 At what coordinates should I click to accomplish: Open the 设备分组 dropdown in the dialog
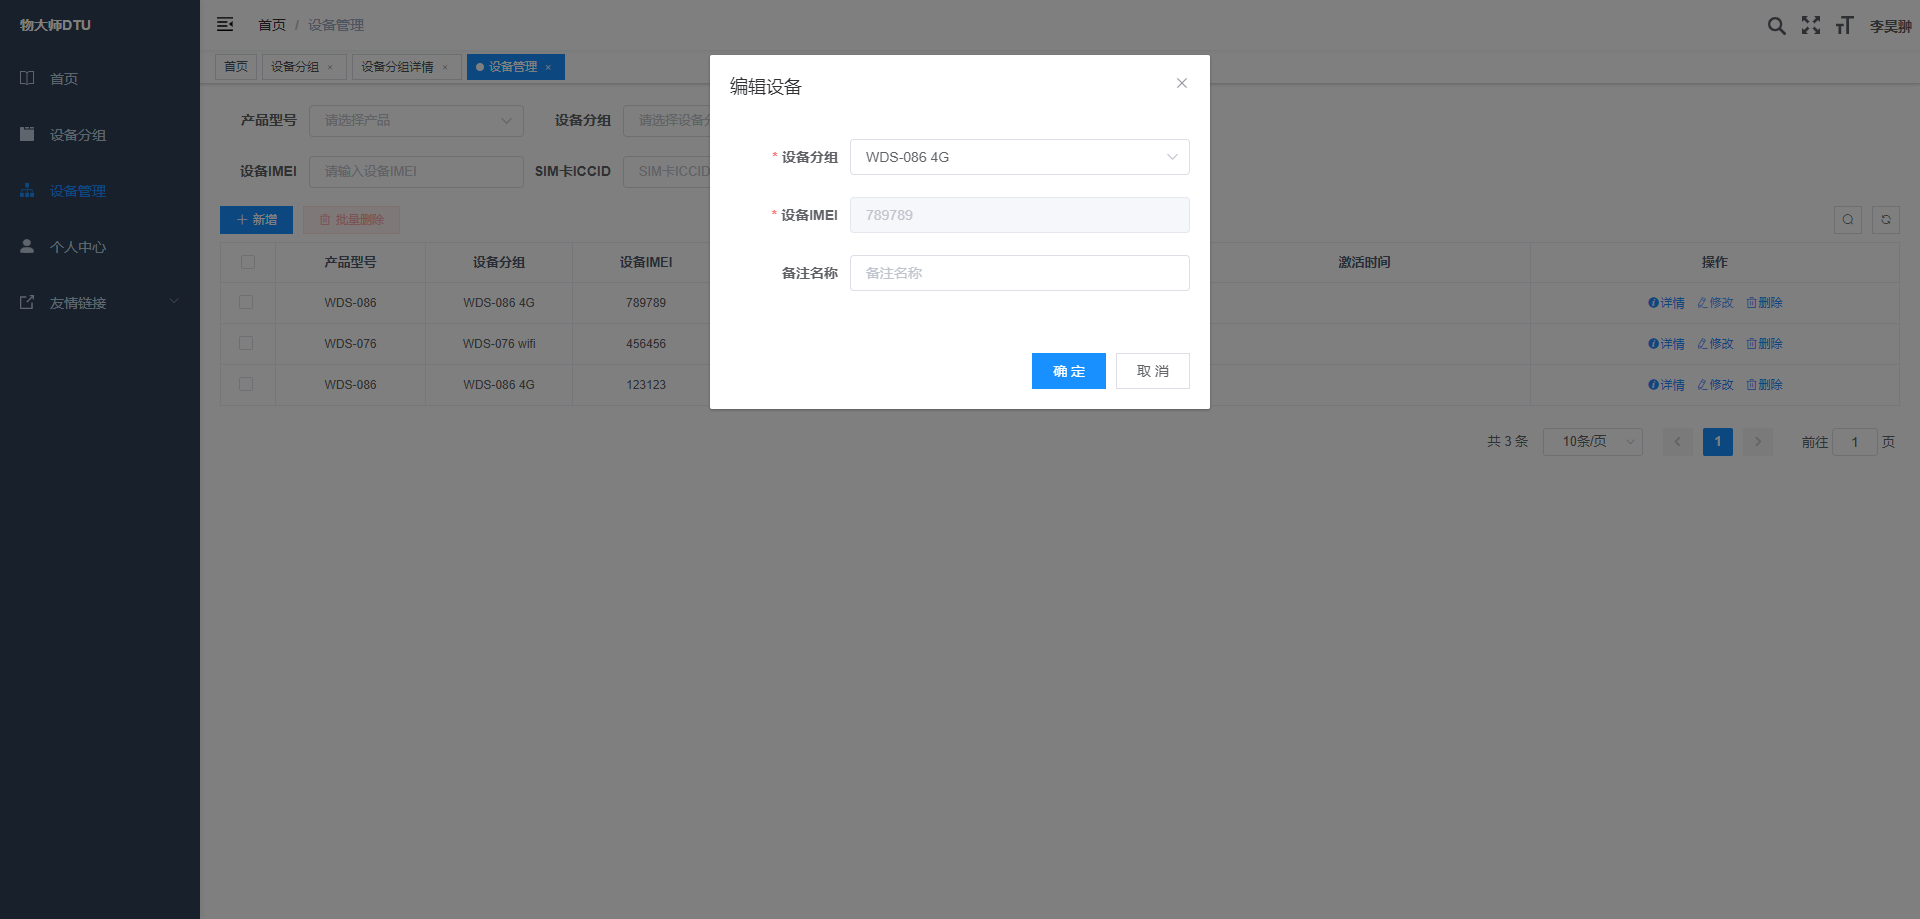(1019, 157)
